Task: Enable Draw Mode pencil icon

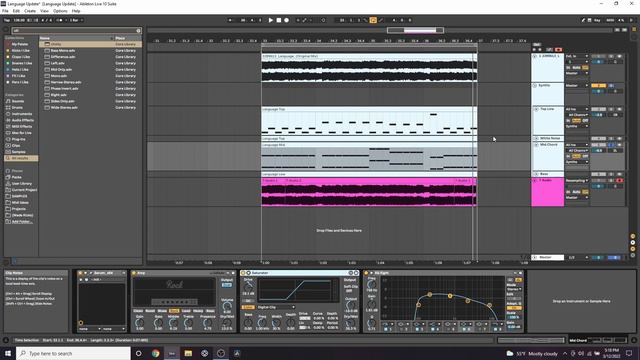Action: (x=583, y=20)
